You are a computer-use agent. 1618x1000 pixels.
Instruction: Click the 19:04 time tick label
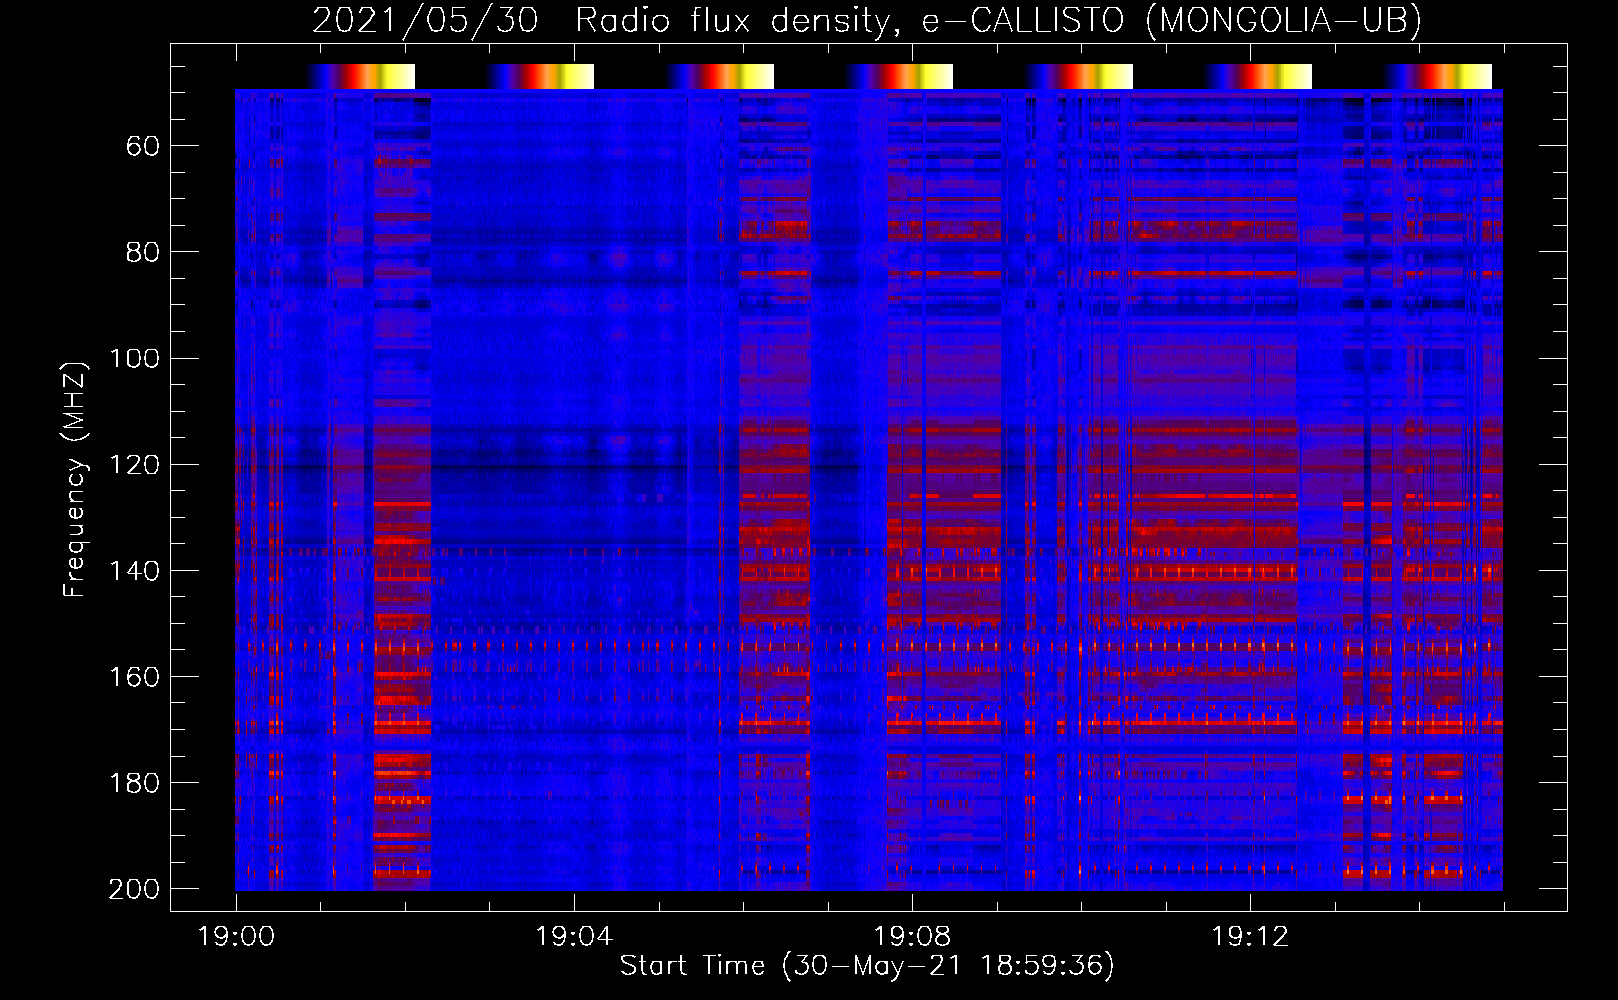[x=574, y=937]
